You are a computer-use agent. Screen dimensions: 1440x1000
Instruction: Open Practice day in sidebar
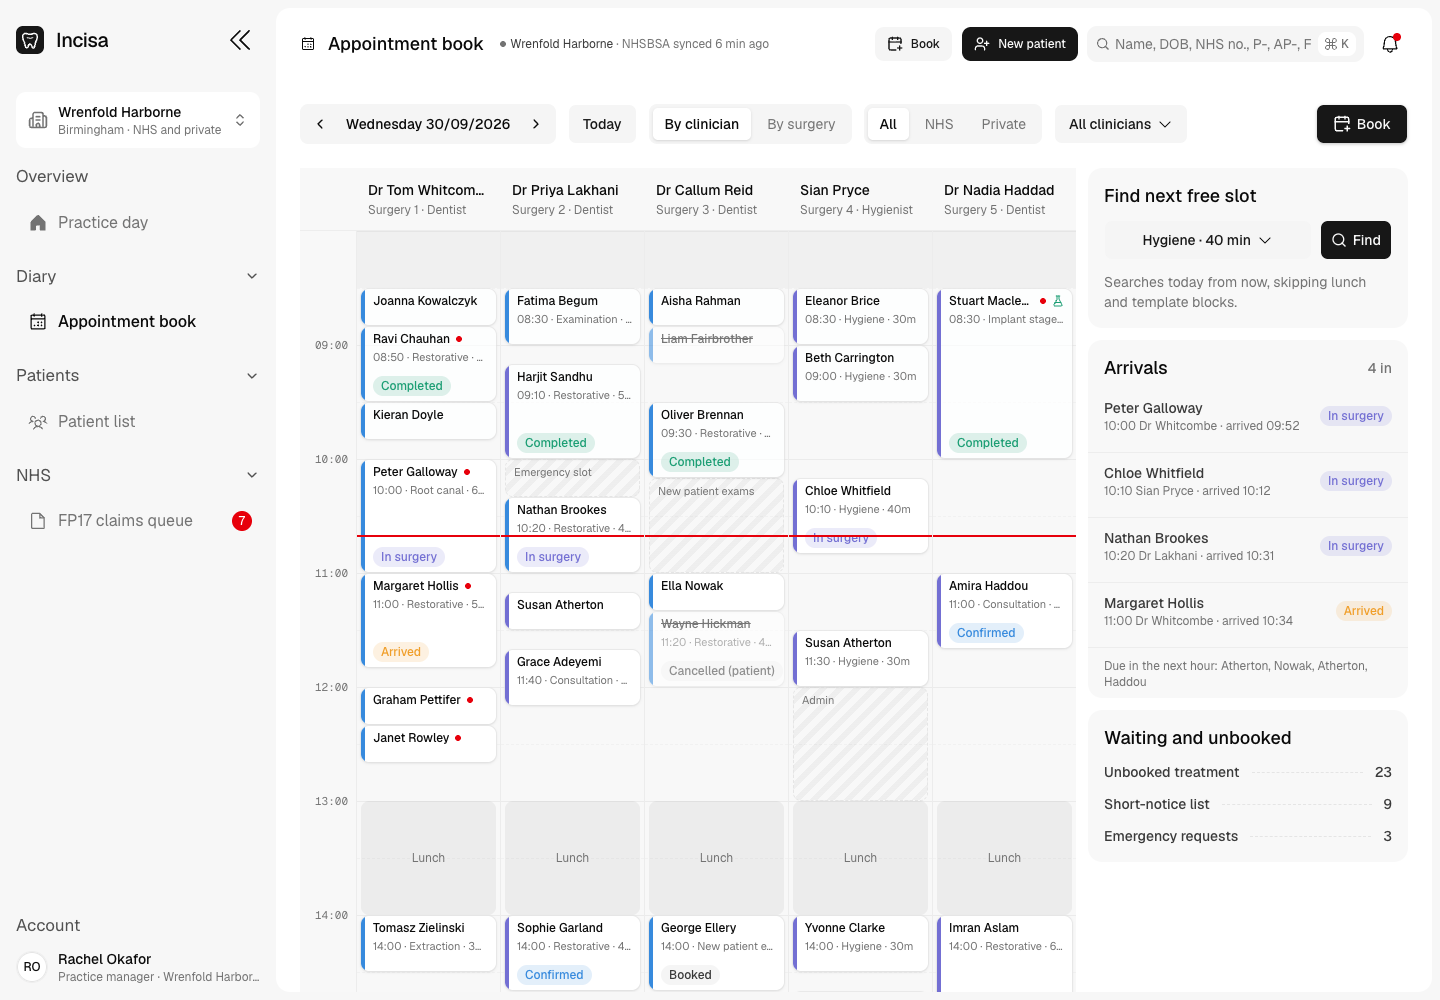pos(138,223)
